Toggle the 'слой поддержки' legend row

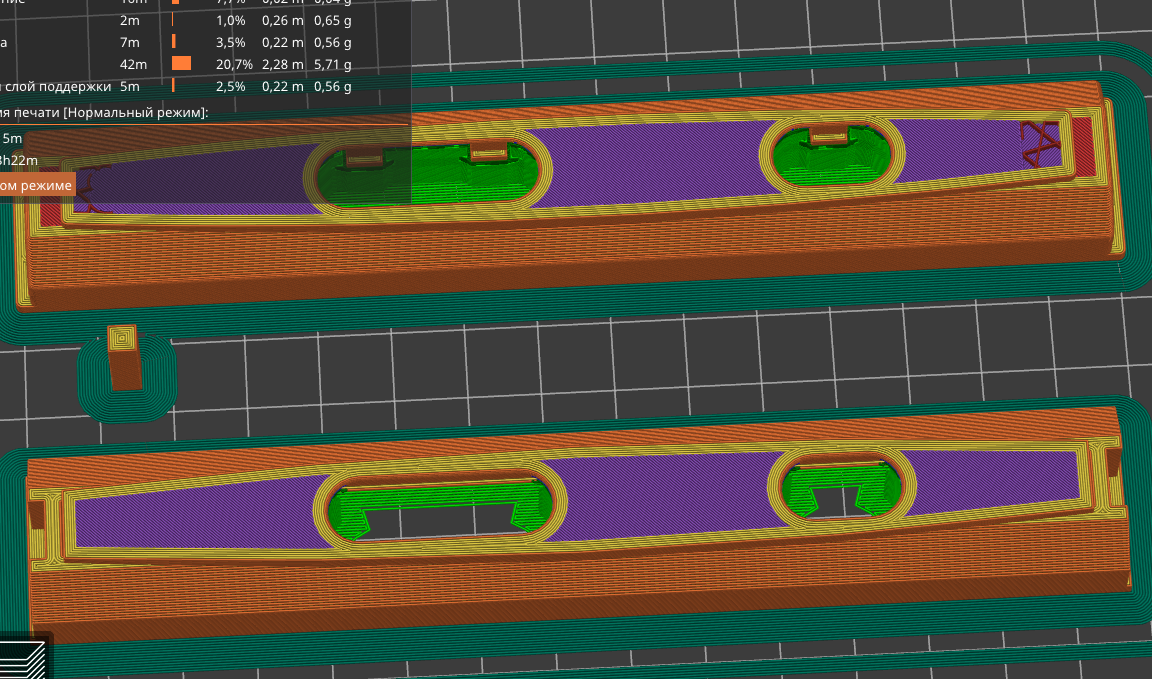coord(176,86)
